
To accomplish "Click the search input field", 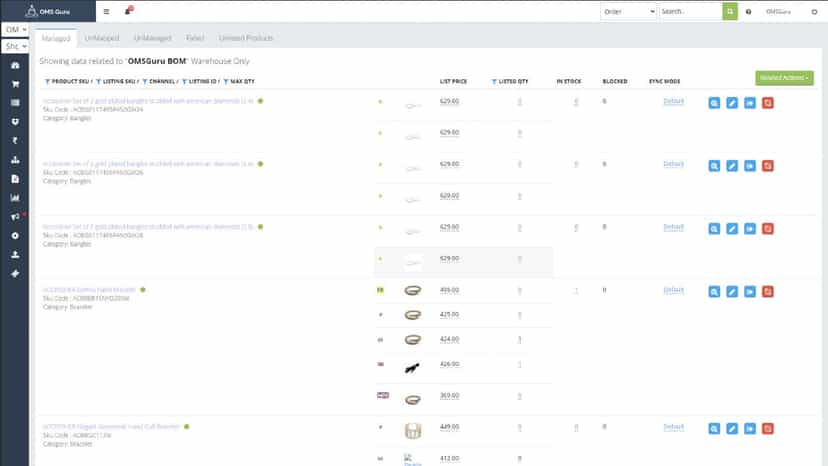I will [691, 12].
